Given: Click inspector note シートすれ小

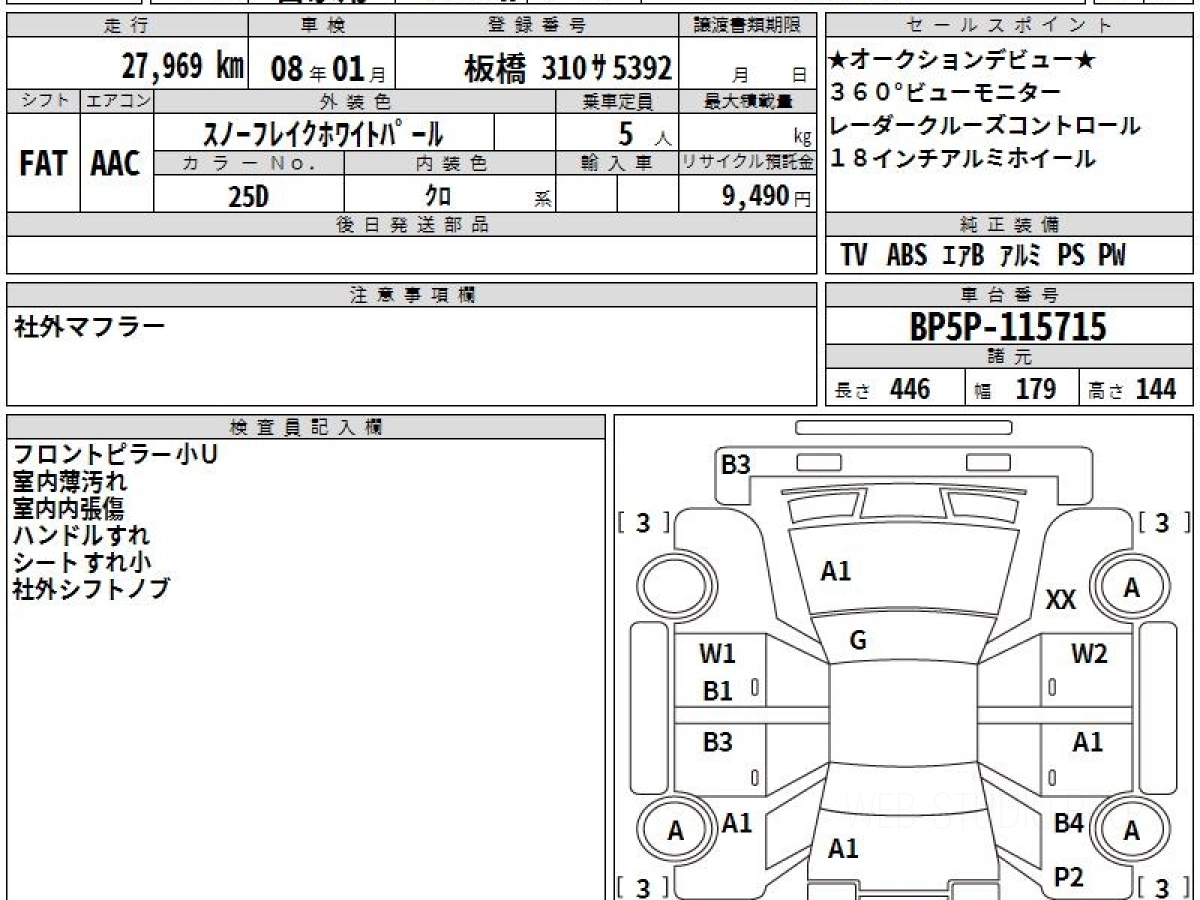Looking at the screenshot, I should 83,562.
